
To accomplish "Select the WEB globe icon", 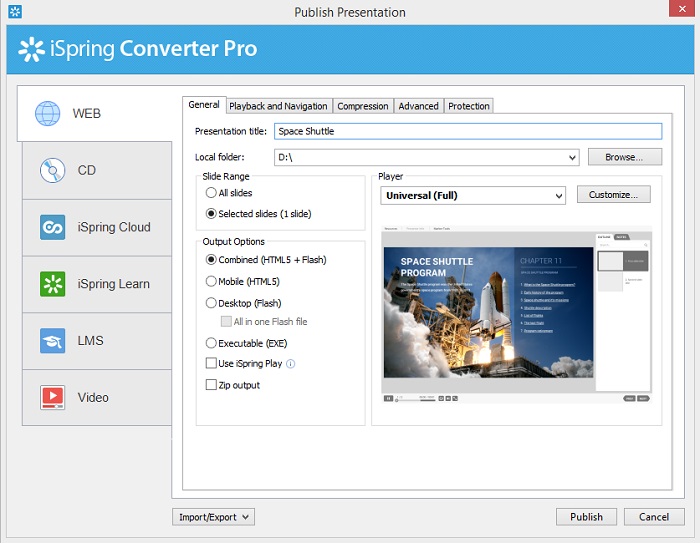I will pos(48,113).
